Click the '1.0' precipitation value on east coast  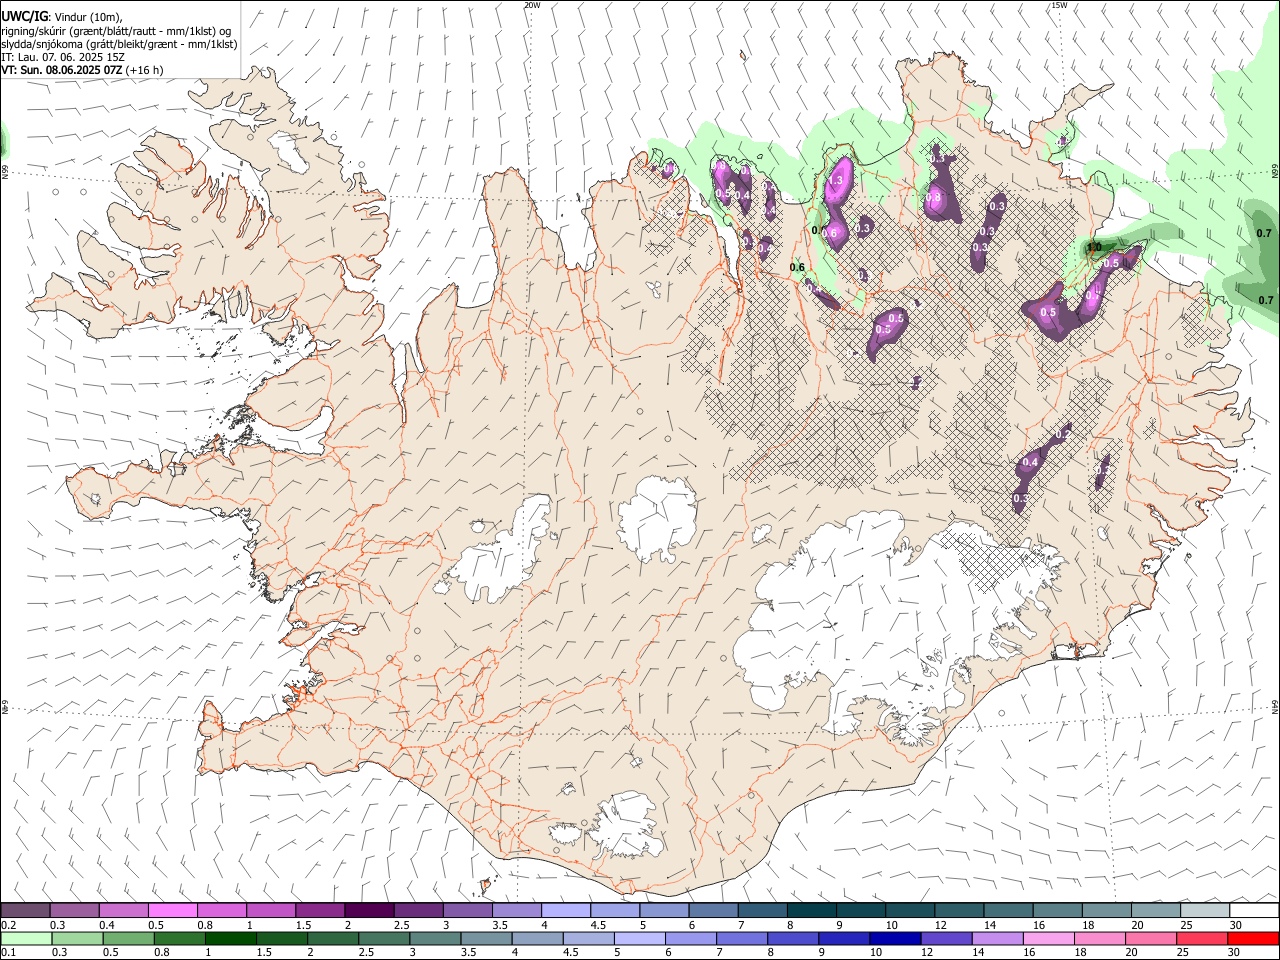tap(1094, 247)
